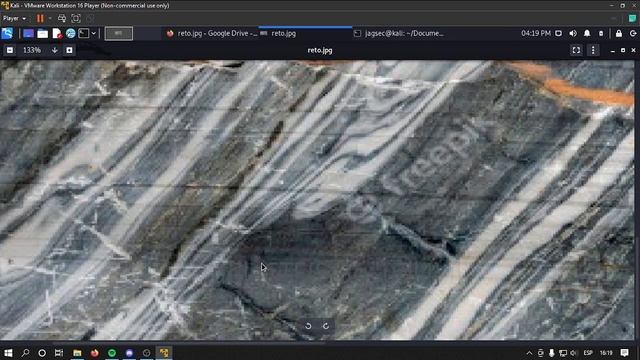Change the ESP input language
The height and width of the screenshot is (360, 640).
coord(588,353)
